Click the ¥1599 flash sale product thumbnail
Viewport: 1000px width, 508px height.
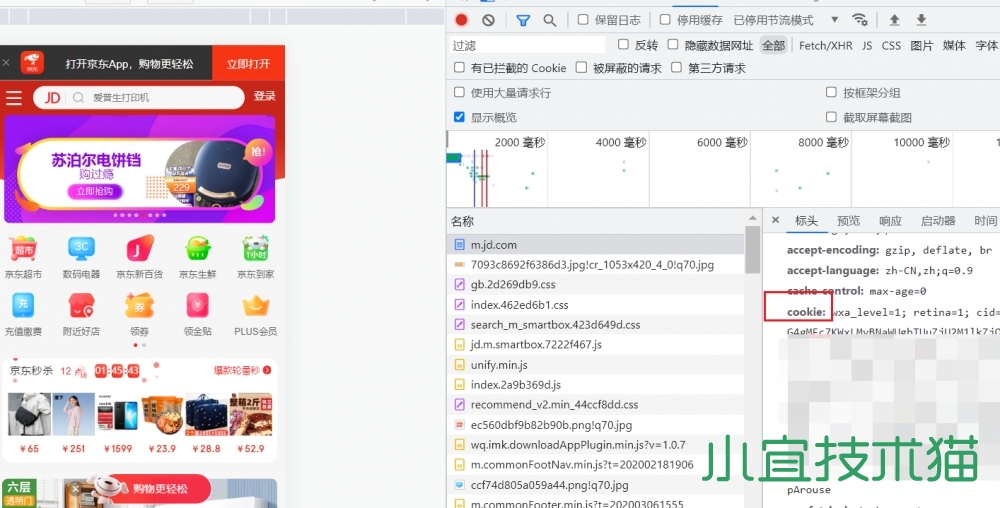[x=117, y=415]
